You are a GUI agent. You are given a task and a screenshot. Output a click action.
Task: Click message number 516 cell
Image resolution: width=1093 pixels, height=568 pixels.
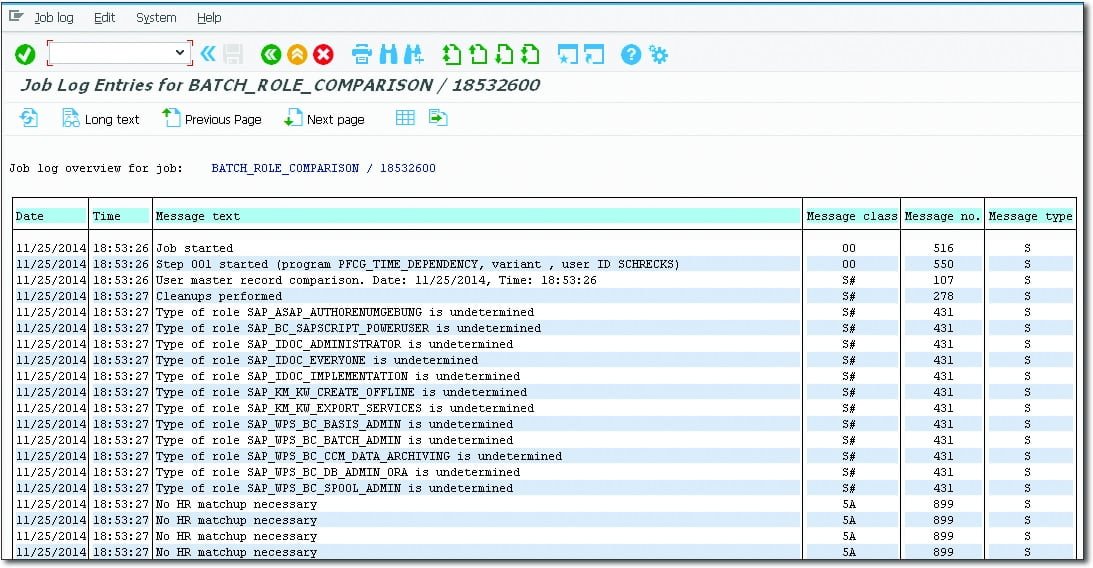pyautogui.click(x=943, y=248)
